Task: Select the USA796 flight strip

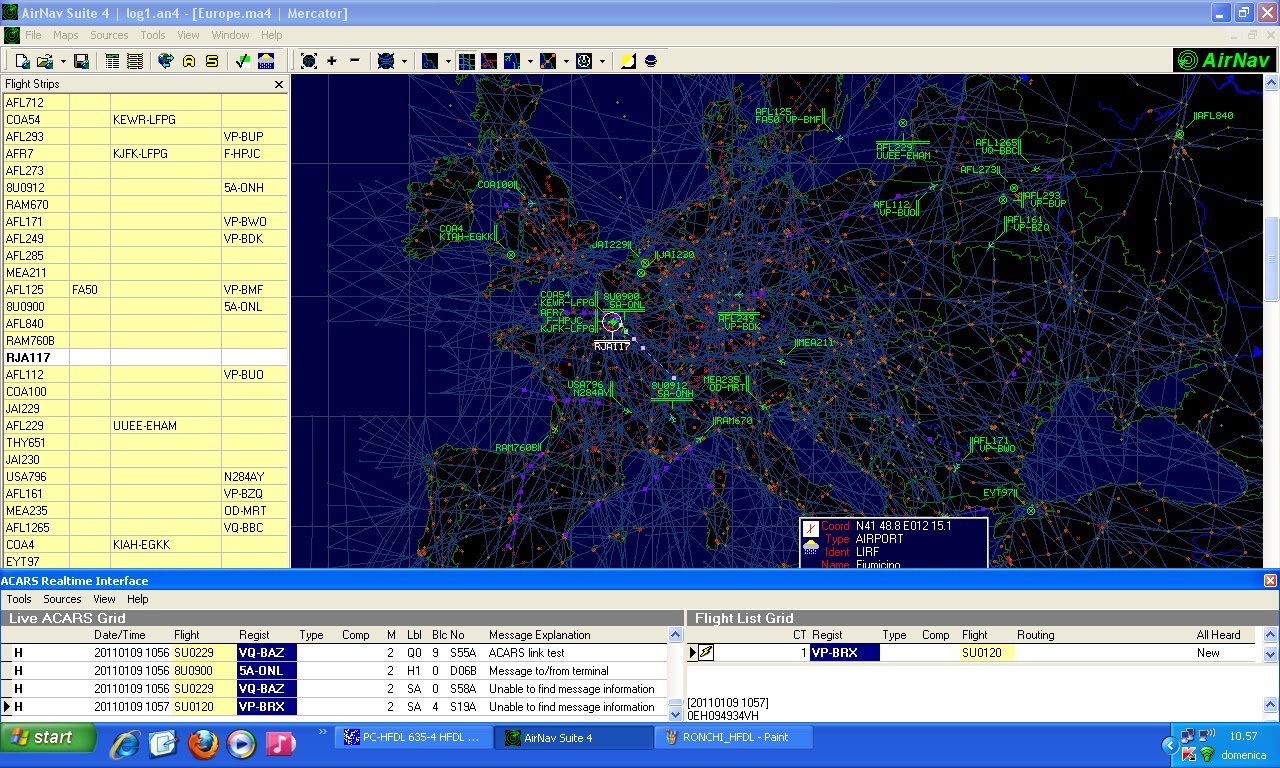Action: [145, 476]
